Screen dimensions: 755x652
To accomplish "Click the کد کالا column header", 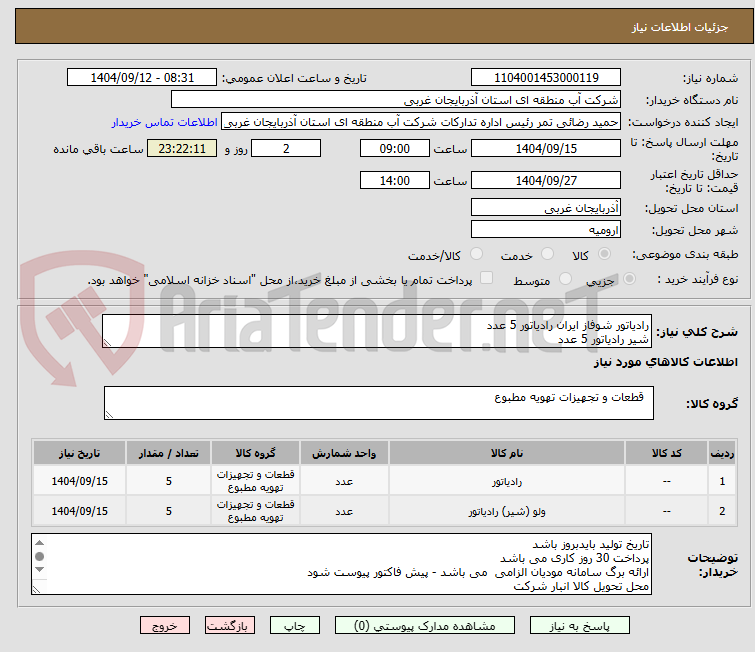I will (x=666, y=453).
